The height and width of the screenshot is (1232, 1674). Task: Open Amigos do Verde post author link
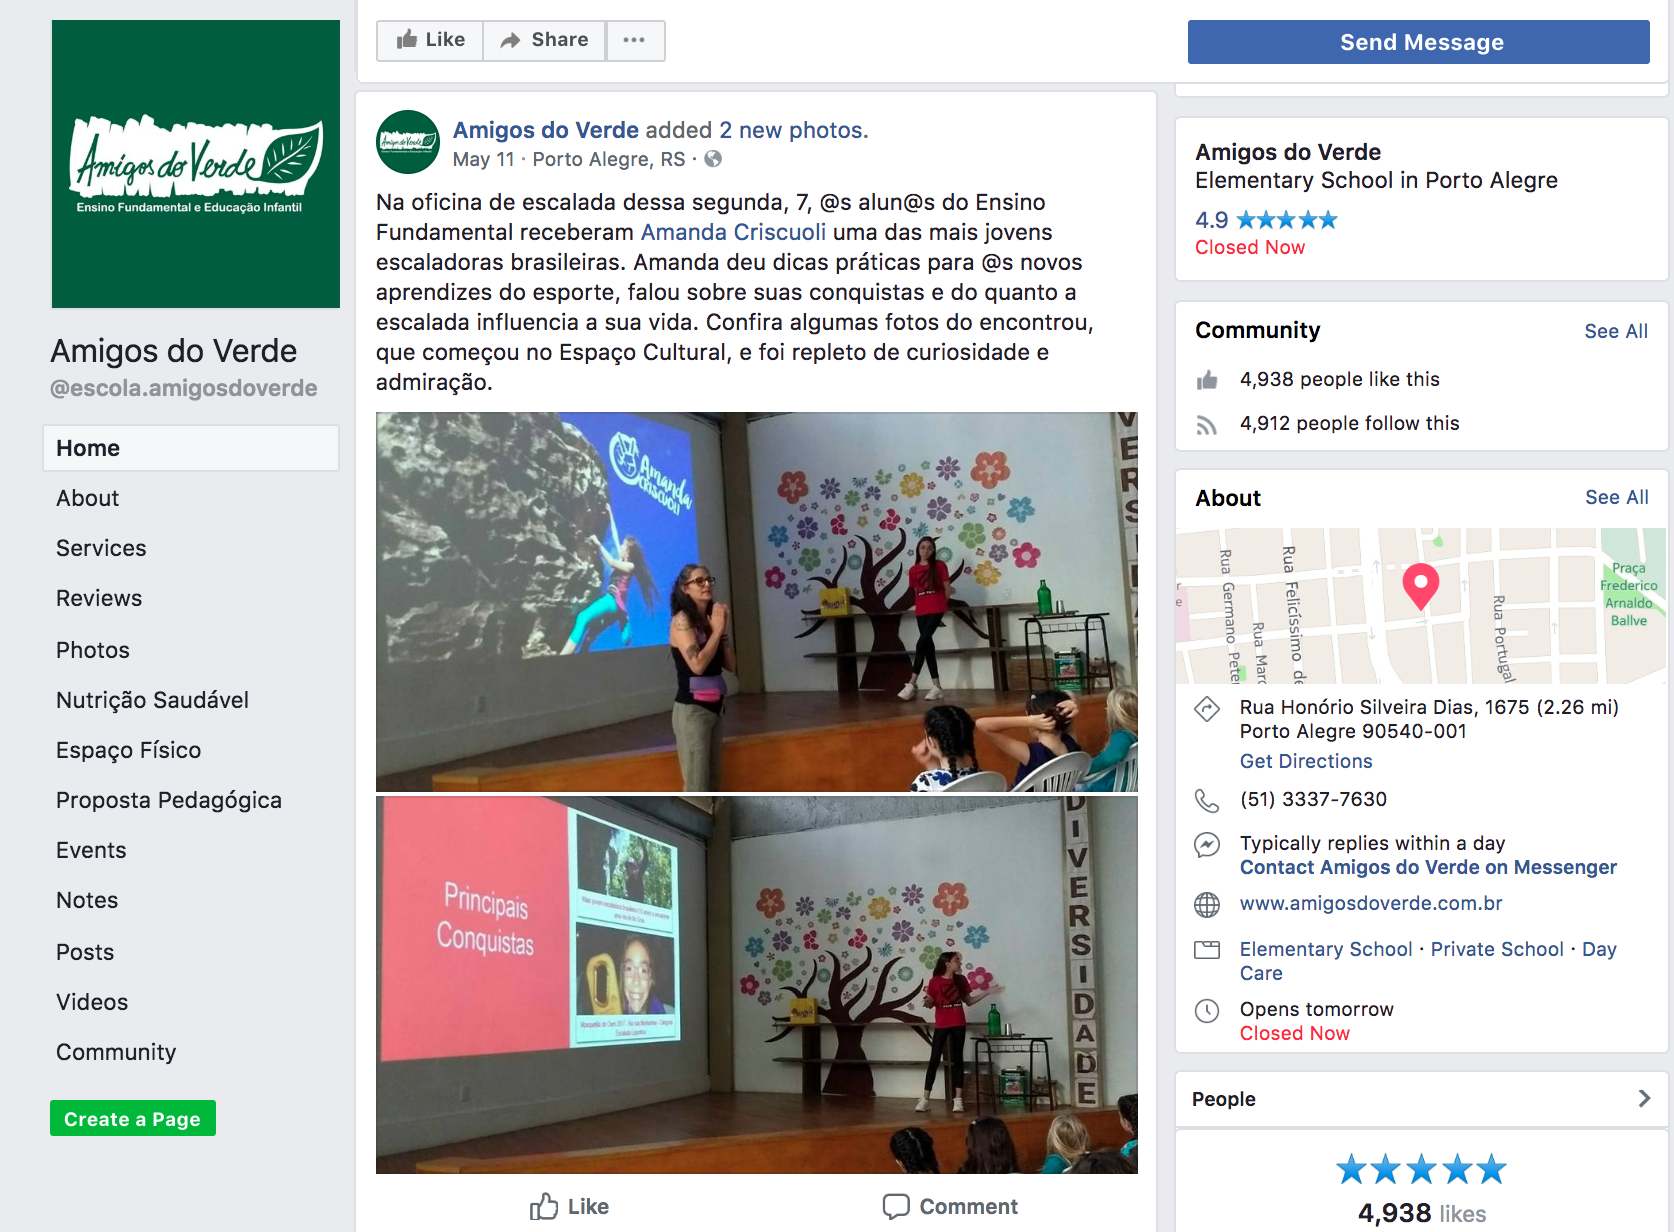coord(546,130)
